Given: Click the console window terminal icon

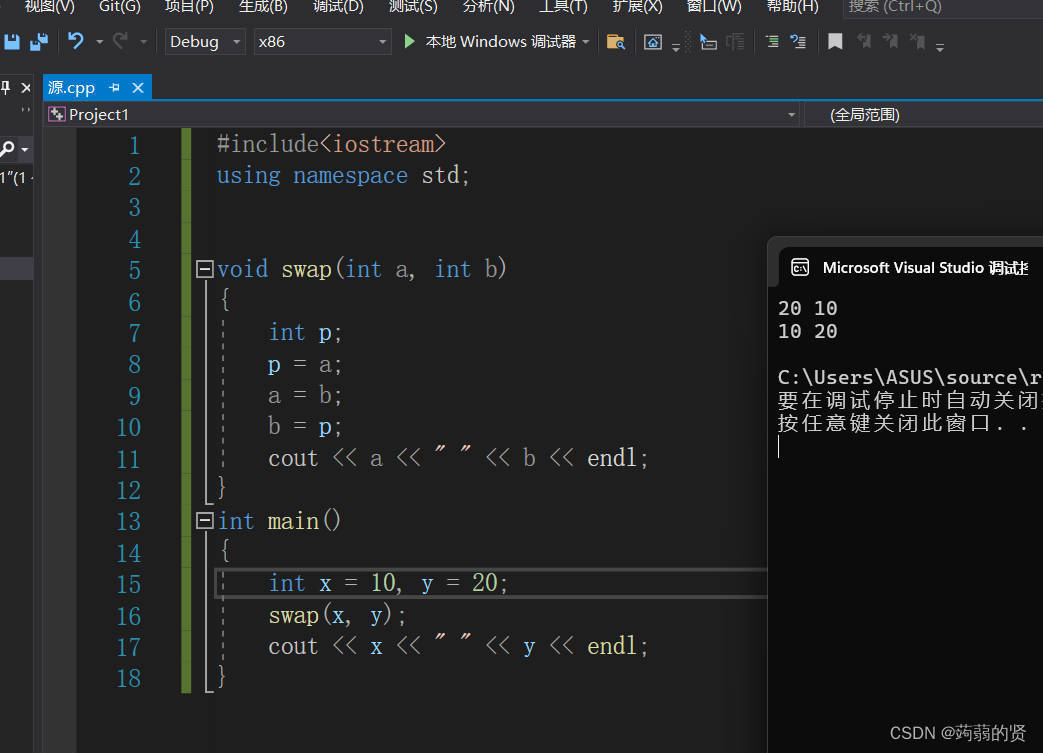Looking at the screenshot, I should click(800, 267).
